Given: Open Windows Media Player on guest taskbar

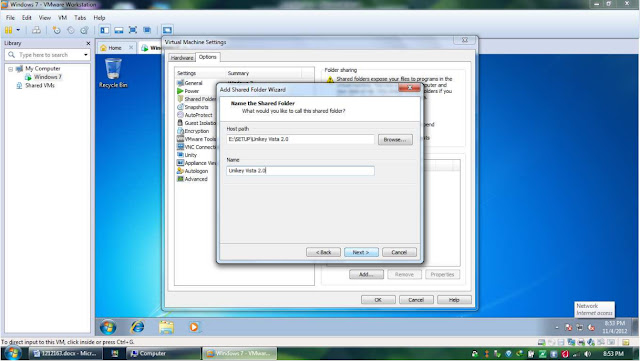Looking at the screenshot, I should 194,327.
